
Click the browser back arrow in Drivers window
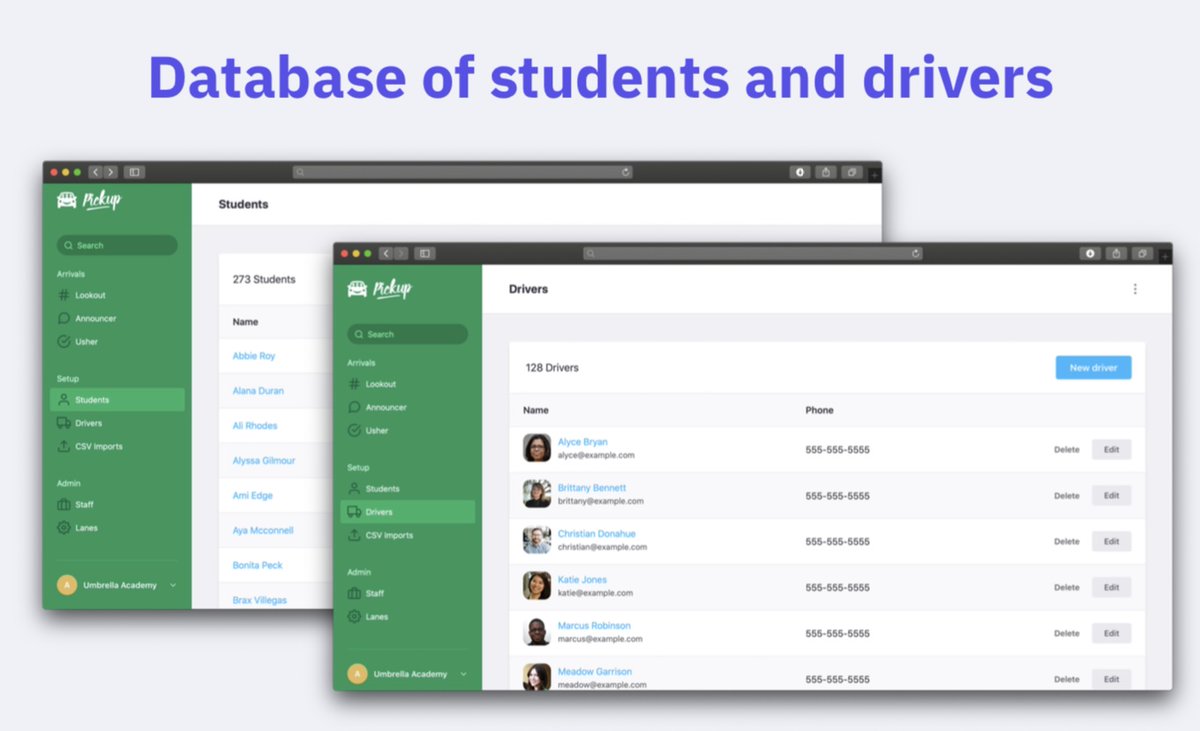pyautogui.click(x=386, y=254)
